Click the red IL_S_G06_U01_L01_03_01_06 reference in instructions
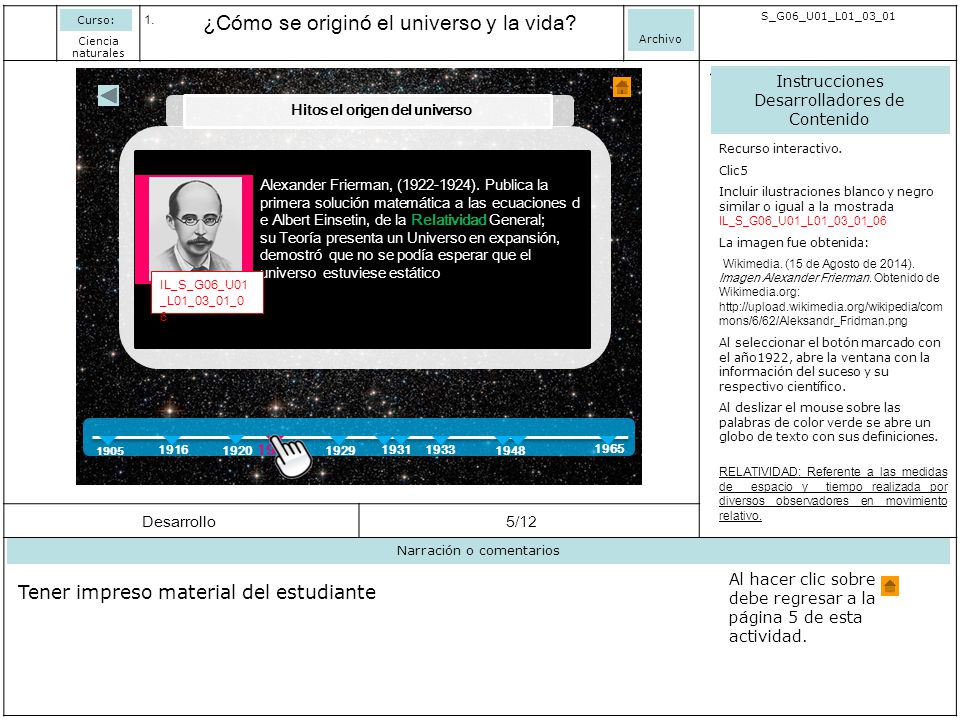Image resolution: width=960 pixels, height=720 pixels. [x=802, y=221]
